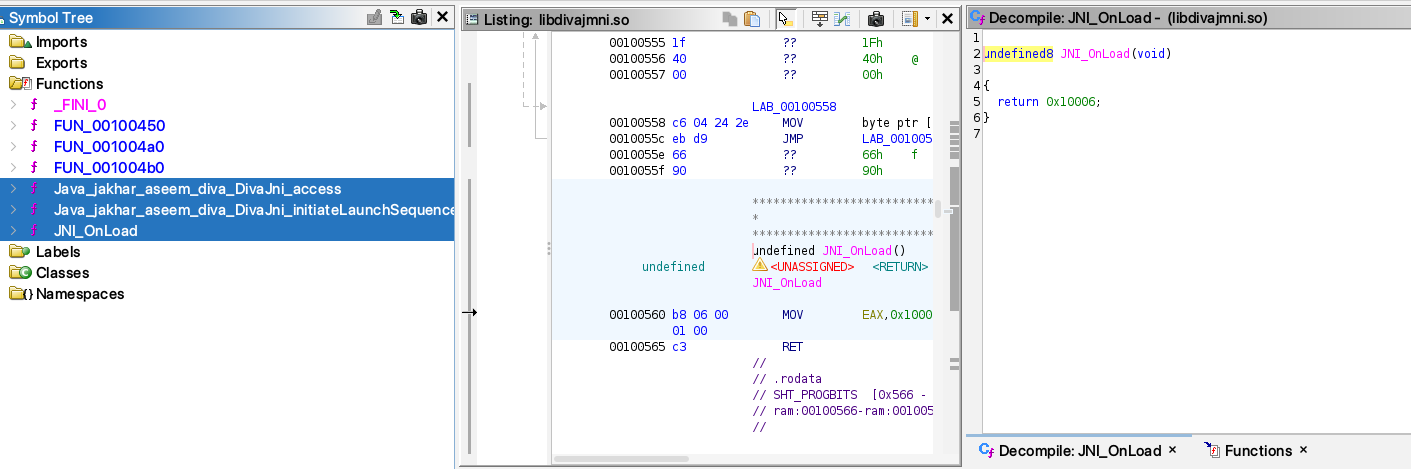Open the Imports folder in Symbol Tree
This screenshot has width=1411, height=469.
(61, 42)
